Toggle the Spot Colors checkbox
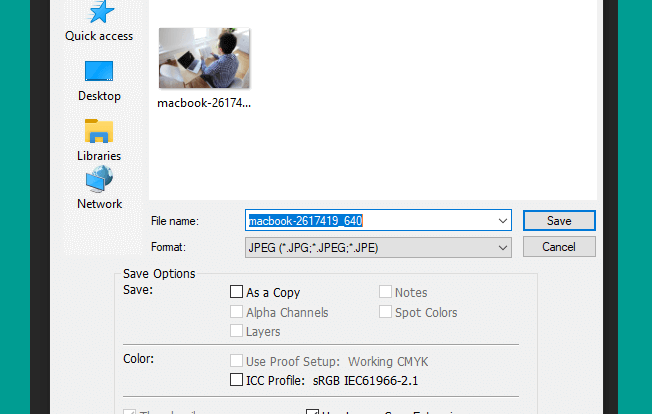This screenshot has width=652, height=414. (385, 312)
